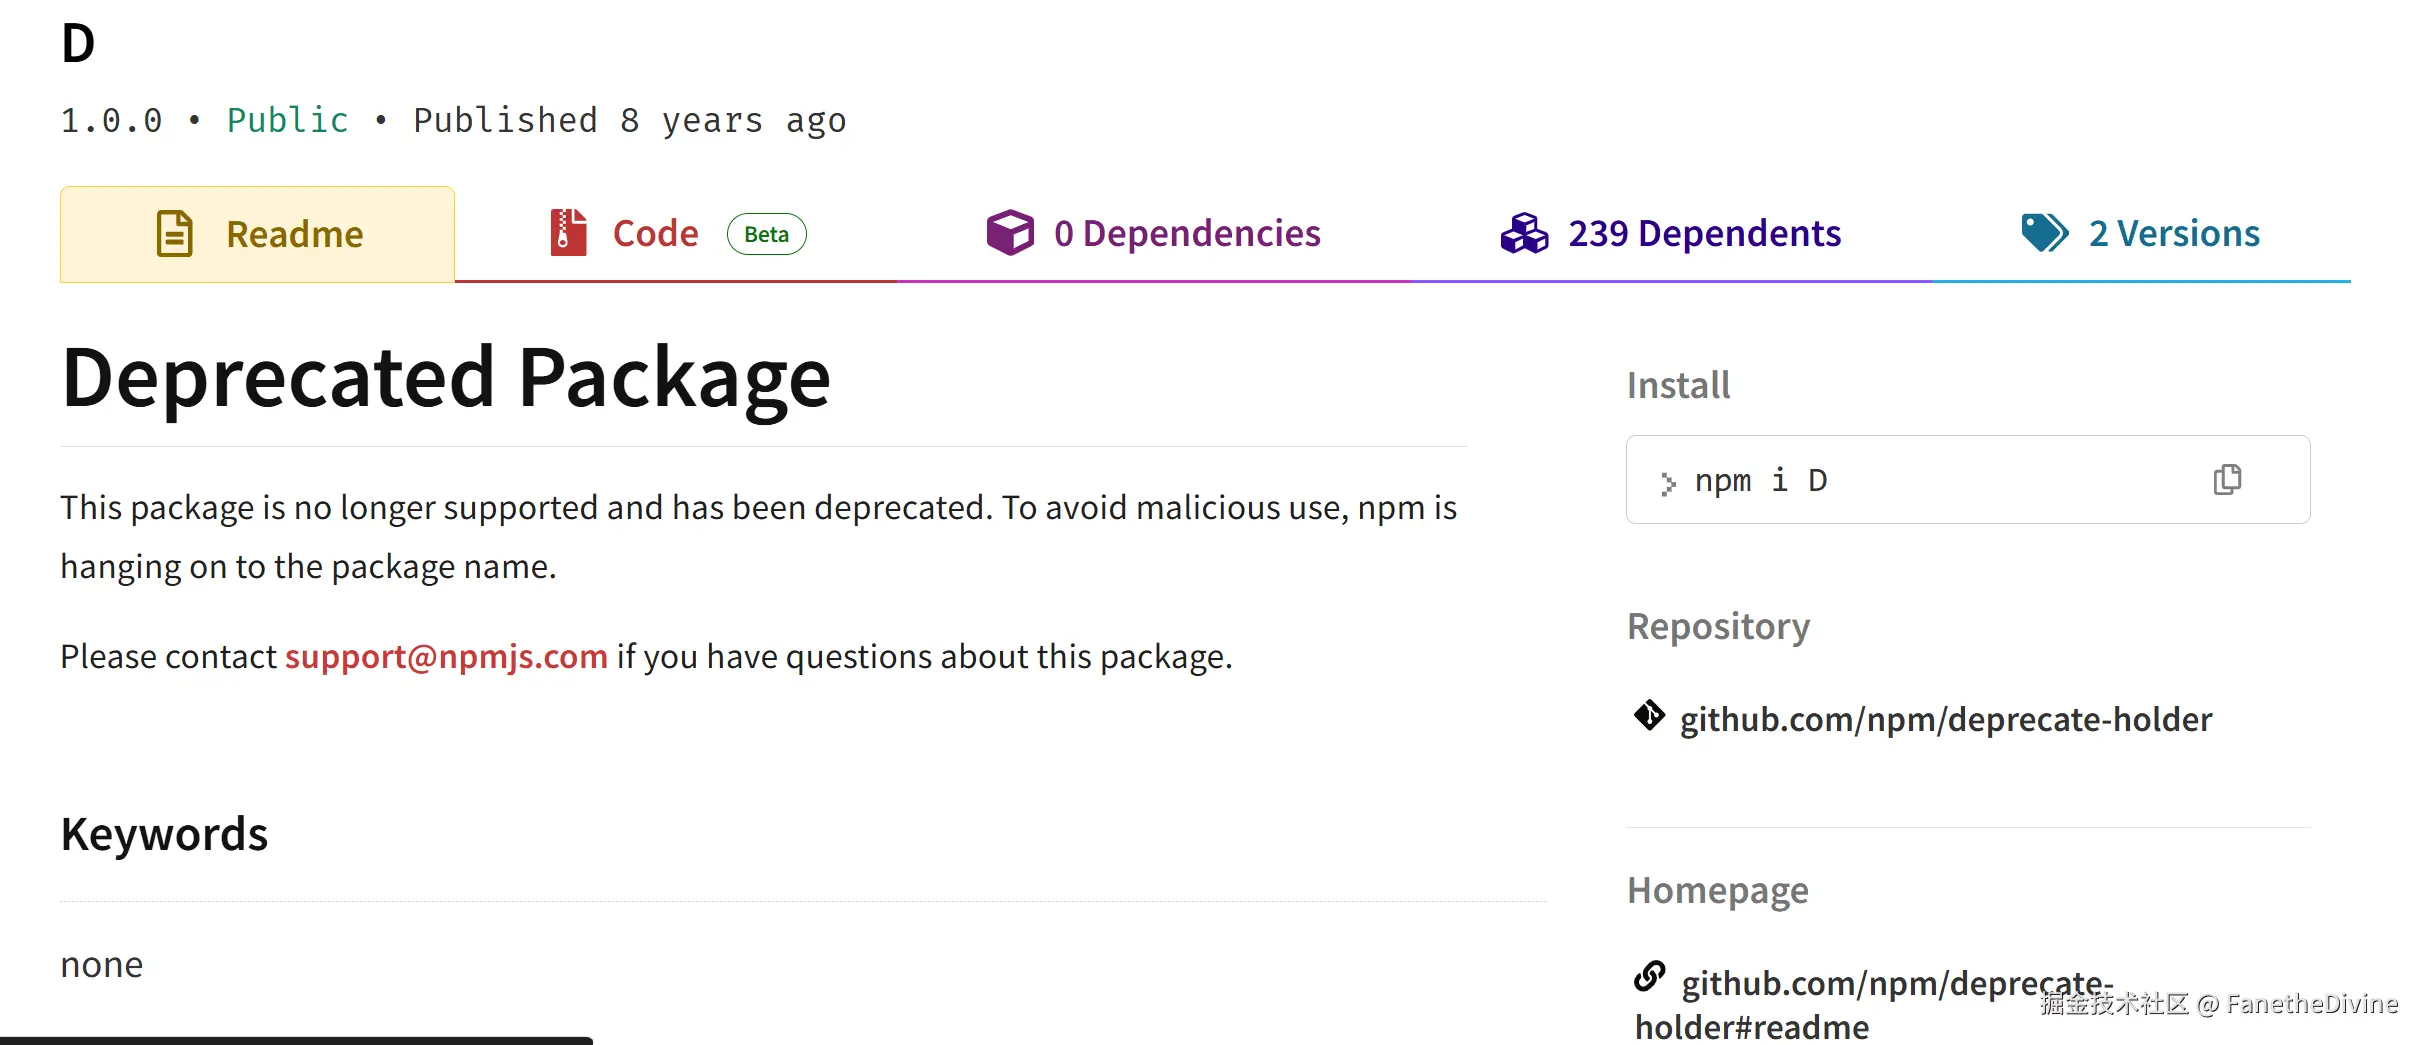Click the Beta badge beside Code
This screenshot has height=1045, width=2426.
[x=766, y=234]
